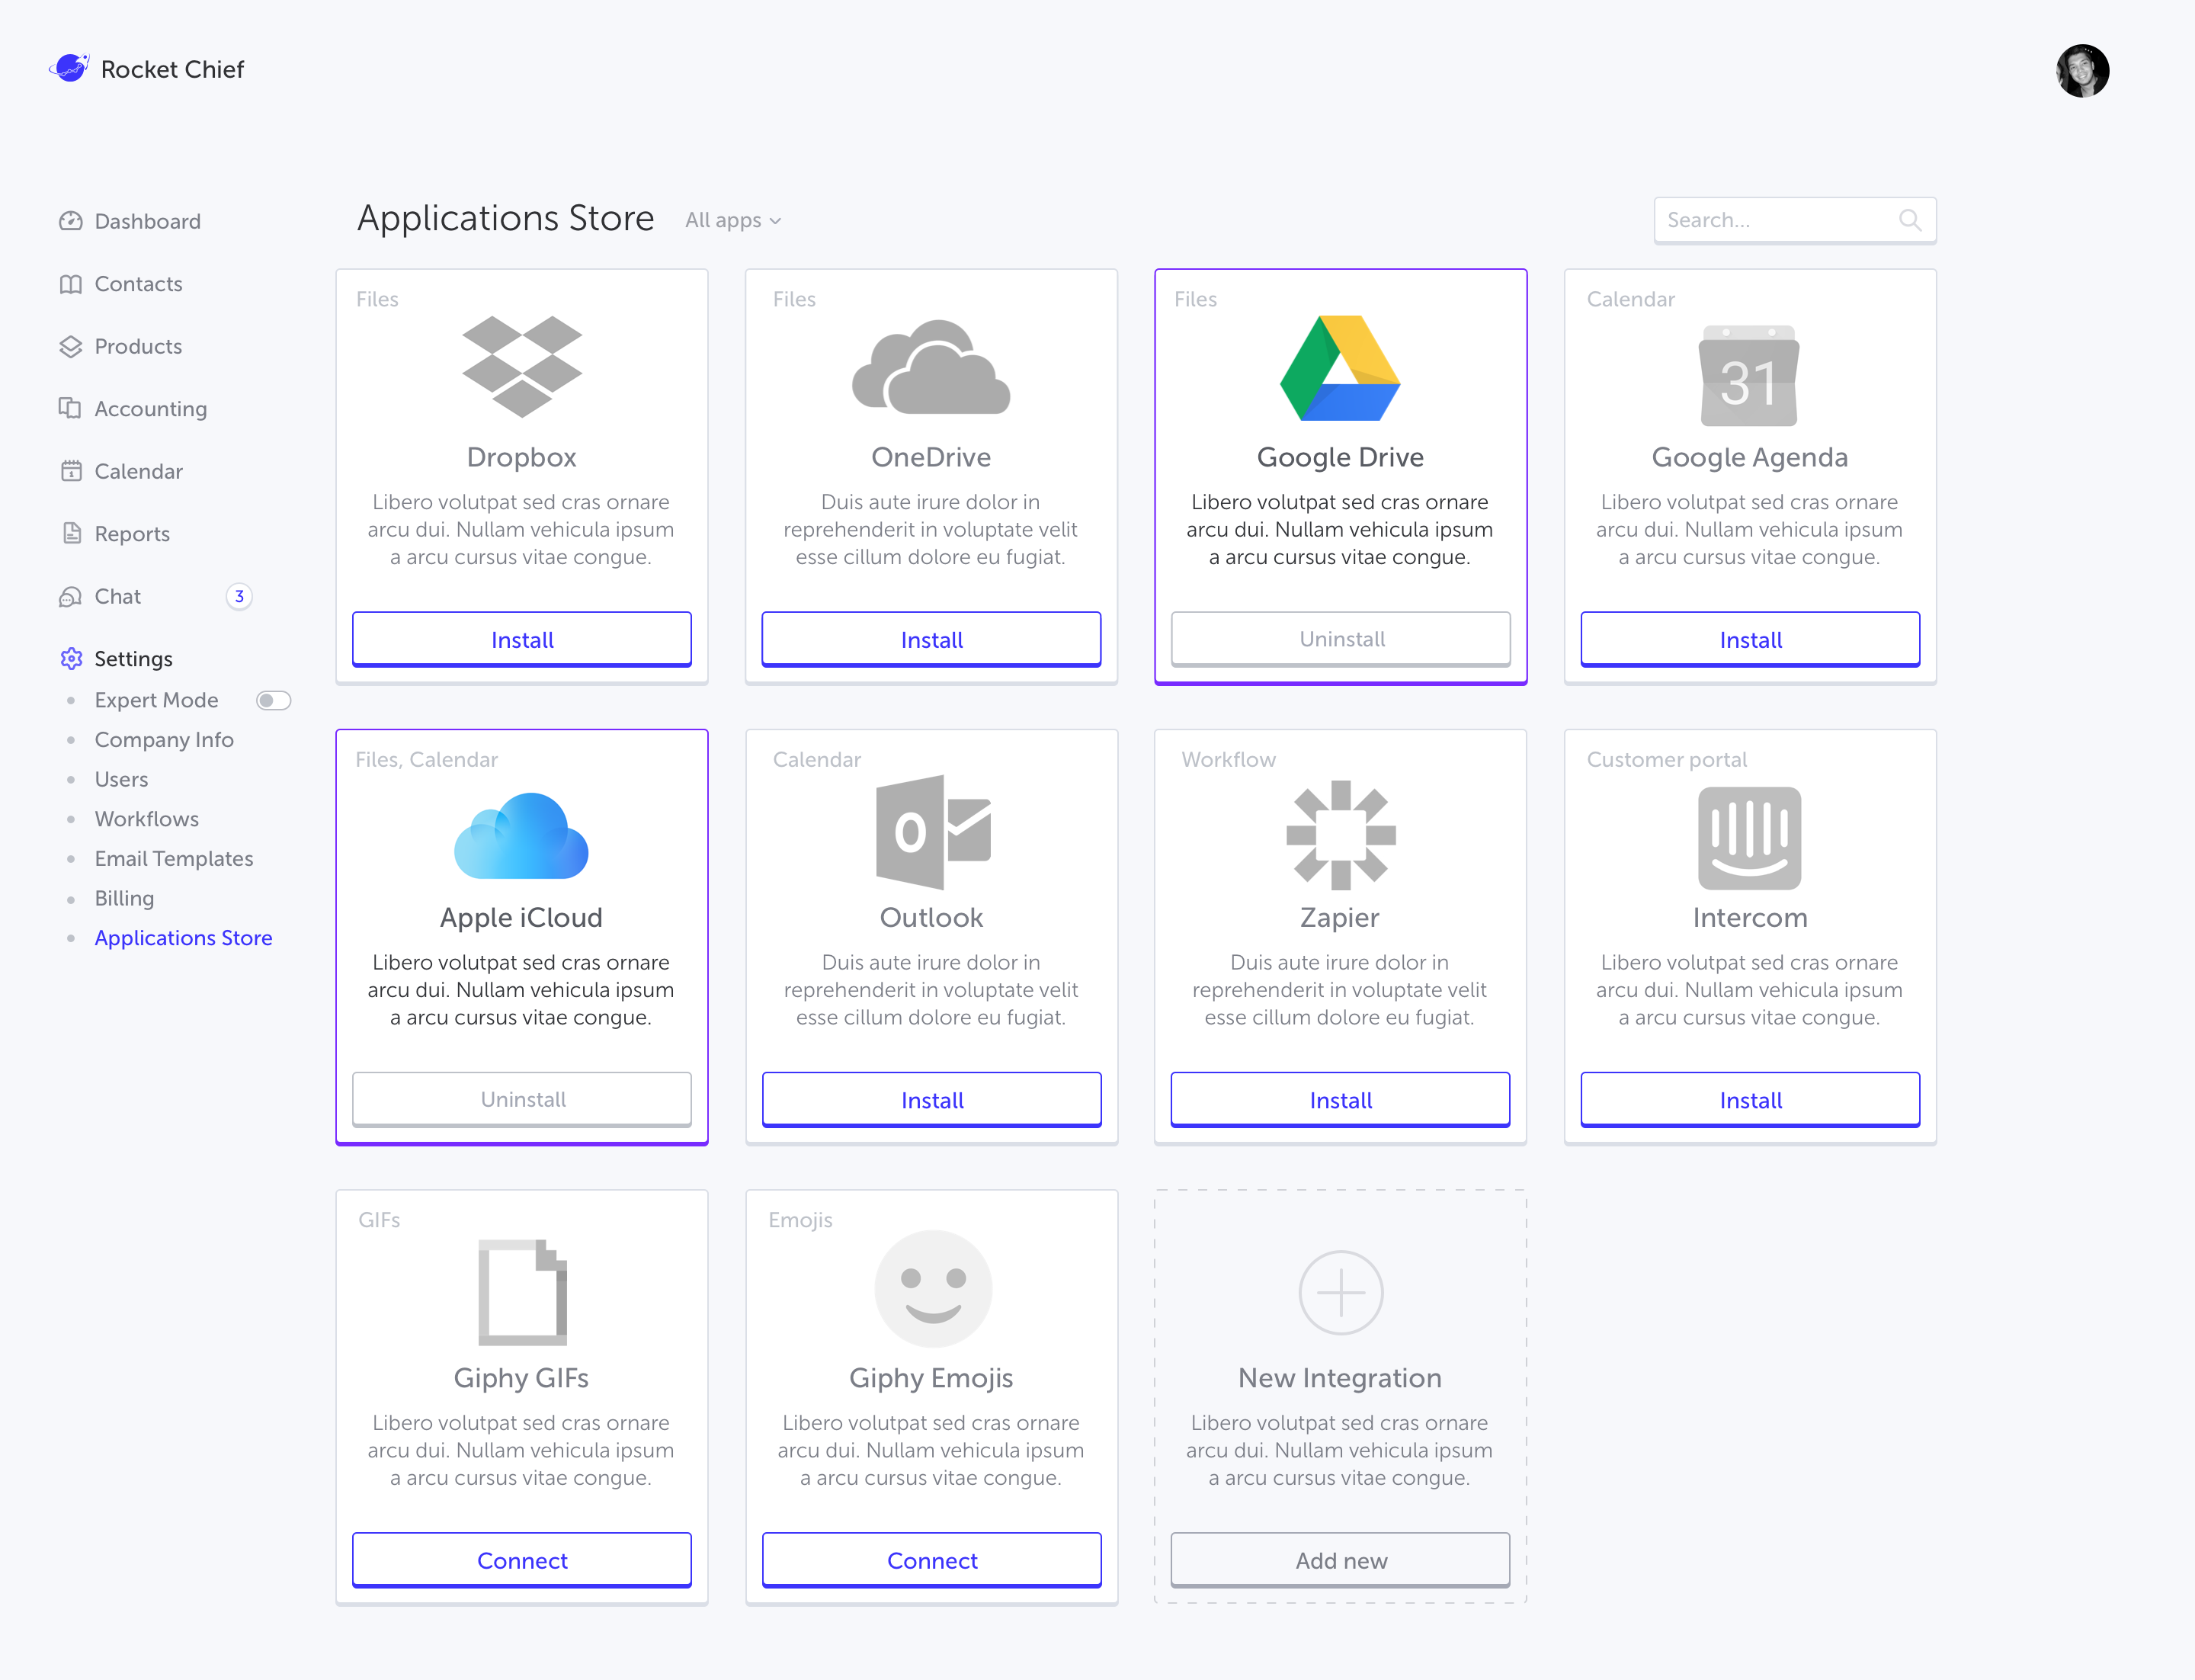Uninstall Google Drive
The height and width of the screenshot is (1680, 2195).
coord(1340,638)
